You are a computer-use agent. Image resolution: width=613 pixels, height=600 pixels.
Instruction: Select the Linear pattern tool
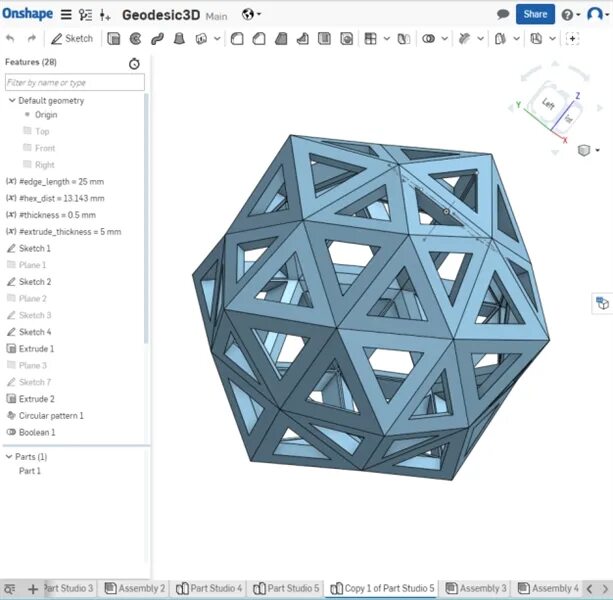click(x=370, y=39)
